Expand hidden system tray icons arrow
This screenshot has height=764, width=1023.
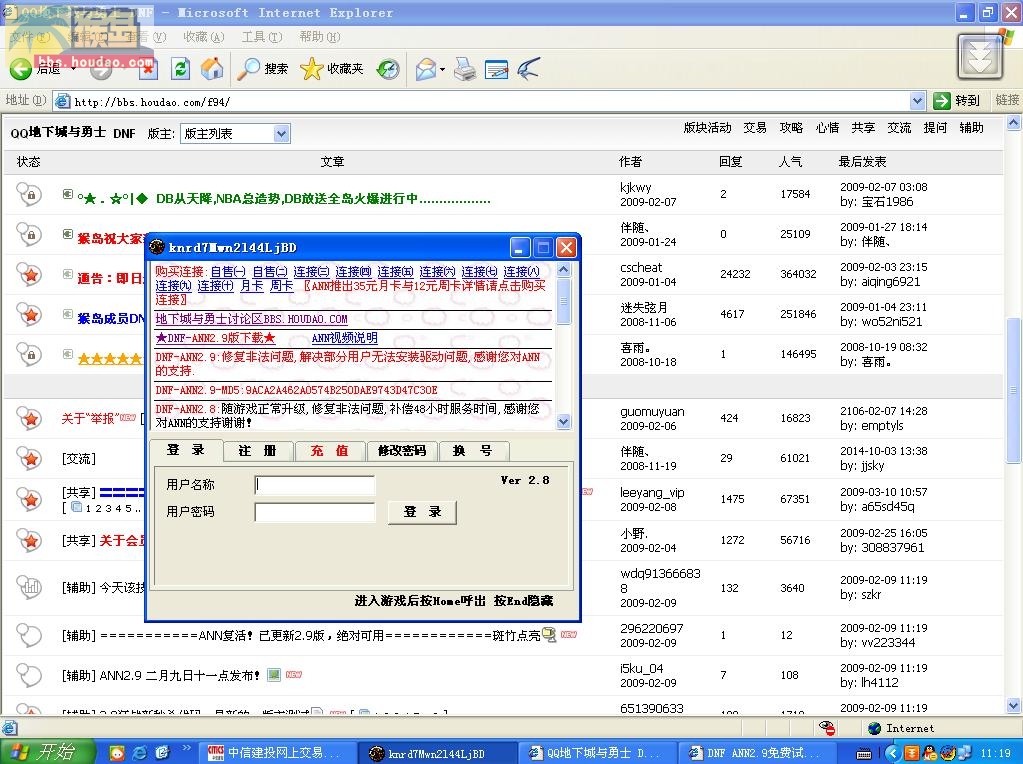coord(892,754)
